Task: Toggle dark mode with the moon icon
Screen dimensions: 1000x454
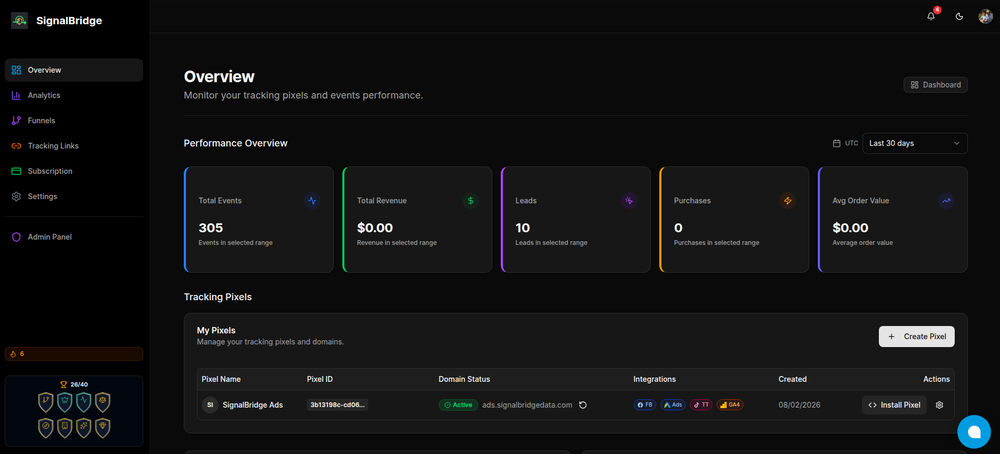Action: [959, 16]
